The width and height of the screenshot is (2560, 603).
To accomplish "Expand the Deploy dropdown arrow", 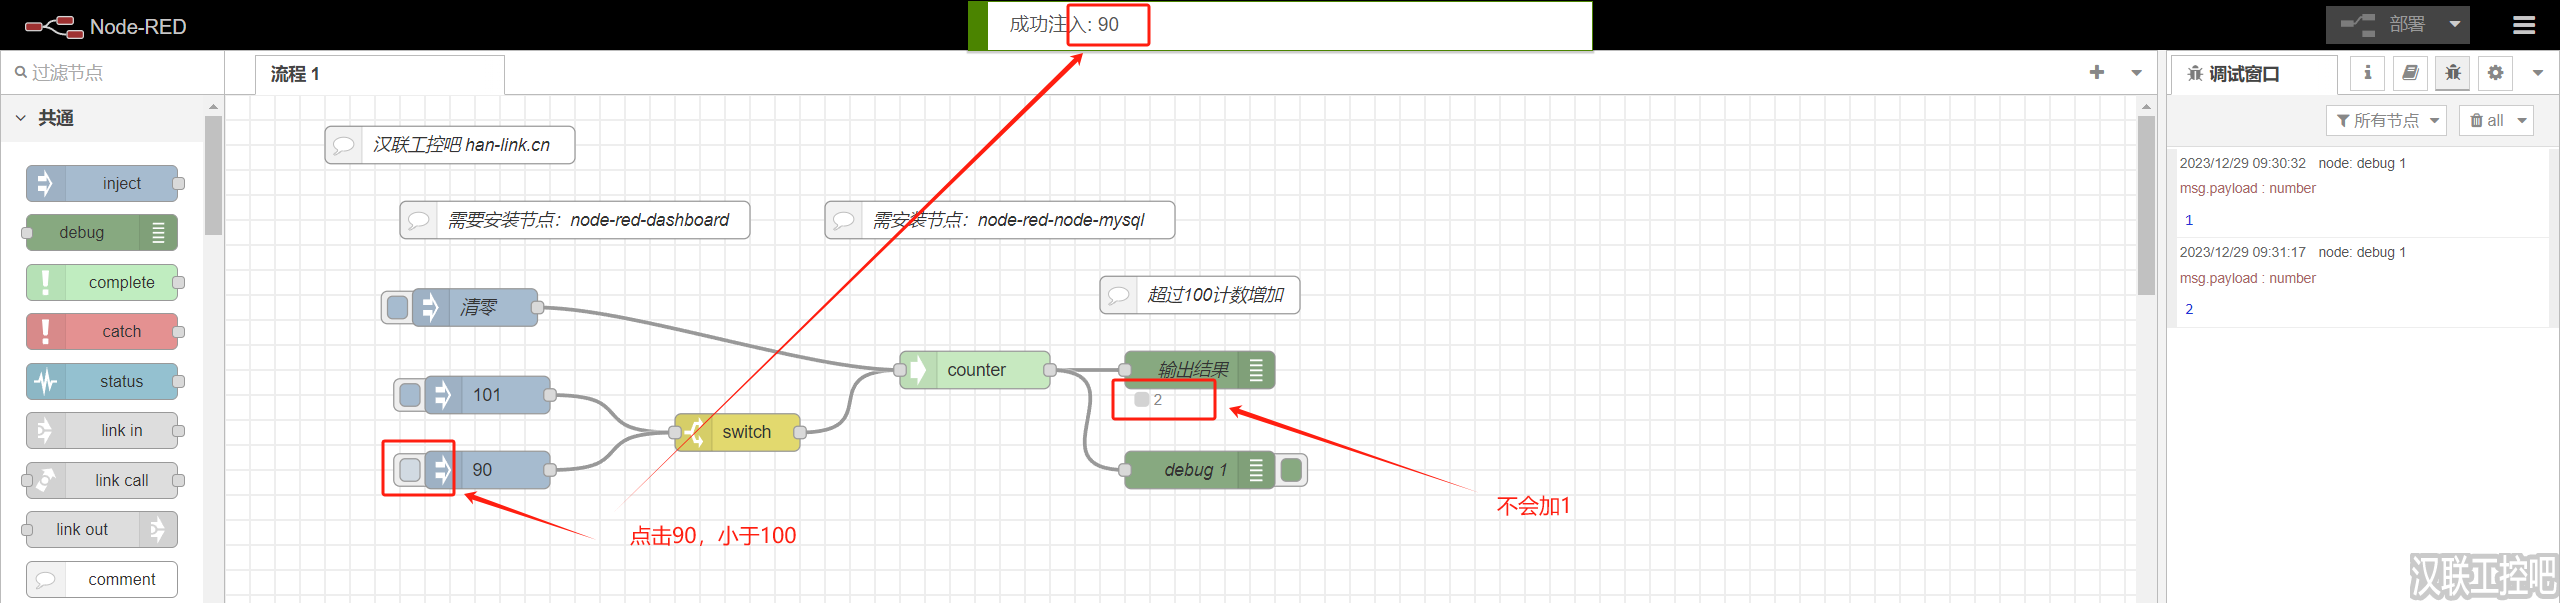I will 2455,25.
